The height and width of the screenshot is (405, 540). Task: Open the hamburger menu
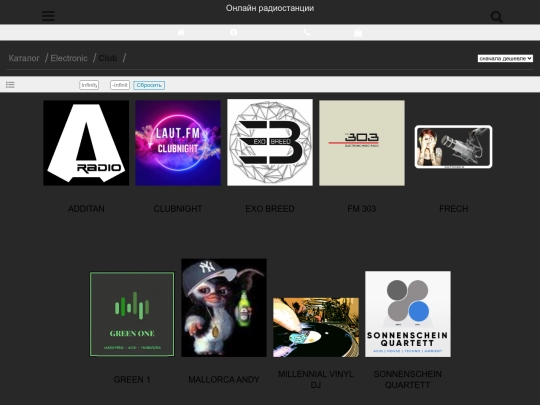tap(48, 15)
